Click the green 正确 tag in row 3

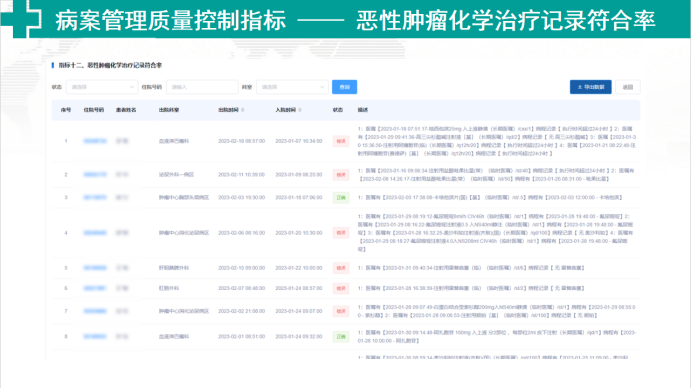341,198
